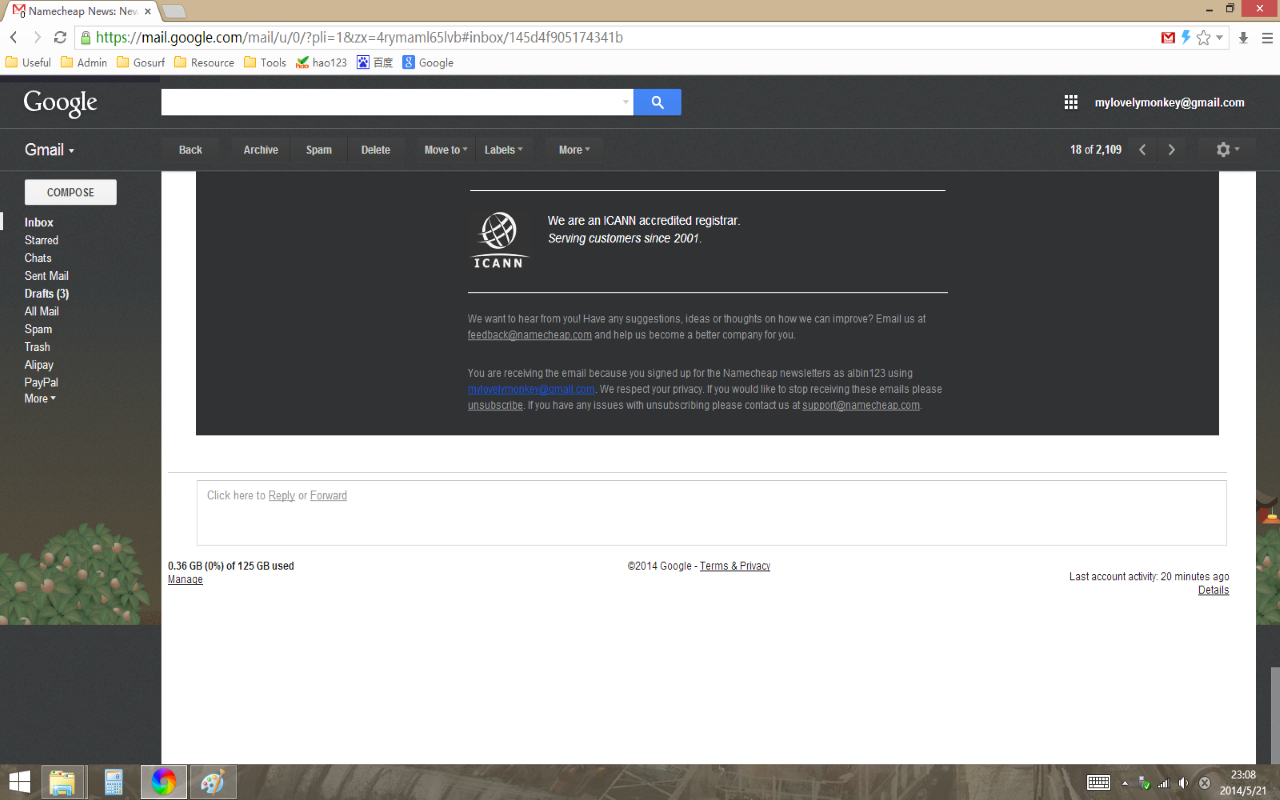The image size is (1280, 800).
Task: Click the safely remove hardware icon
Action: click(x=1144, y=783)
